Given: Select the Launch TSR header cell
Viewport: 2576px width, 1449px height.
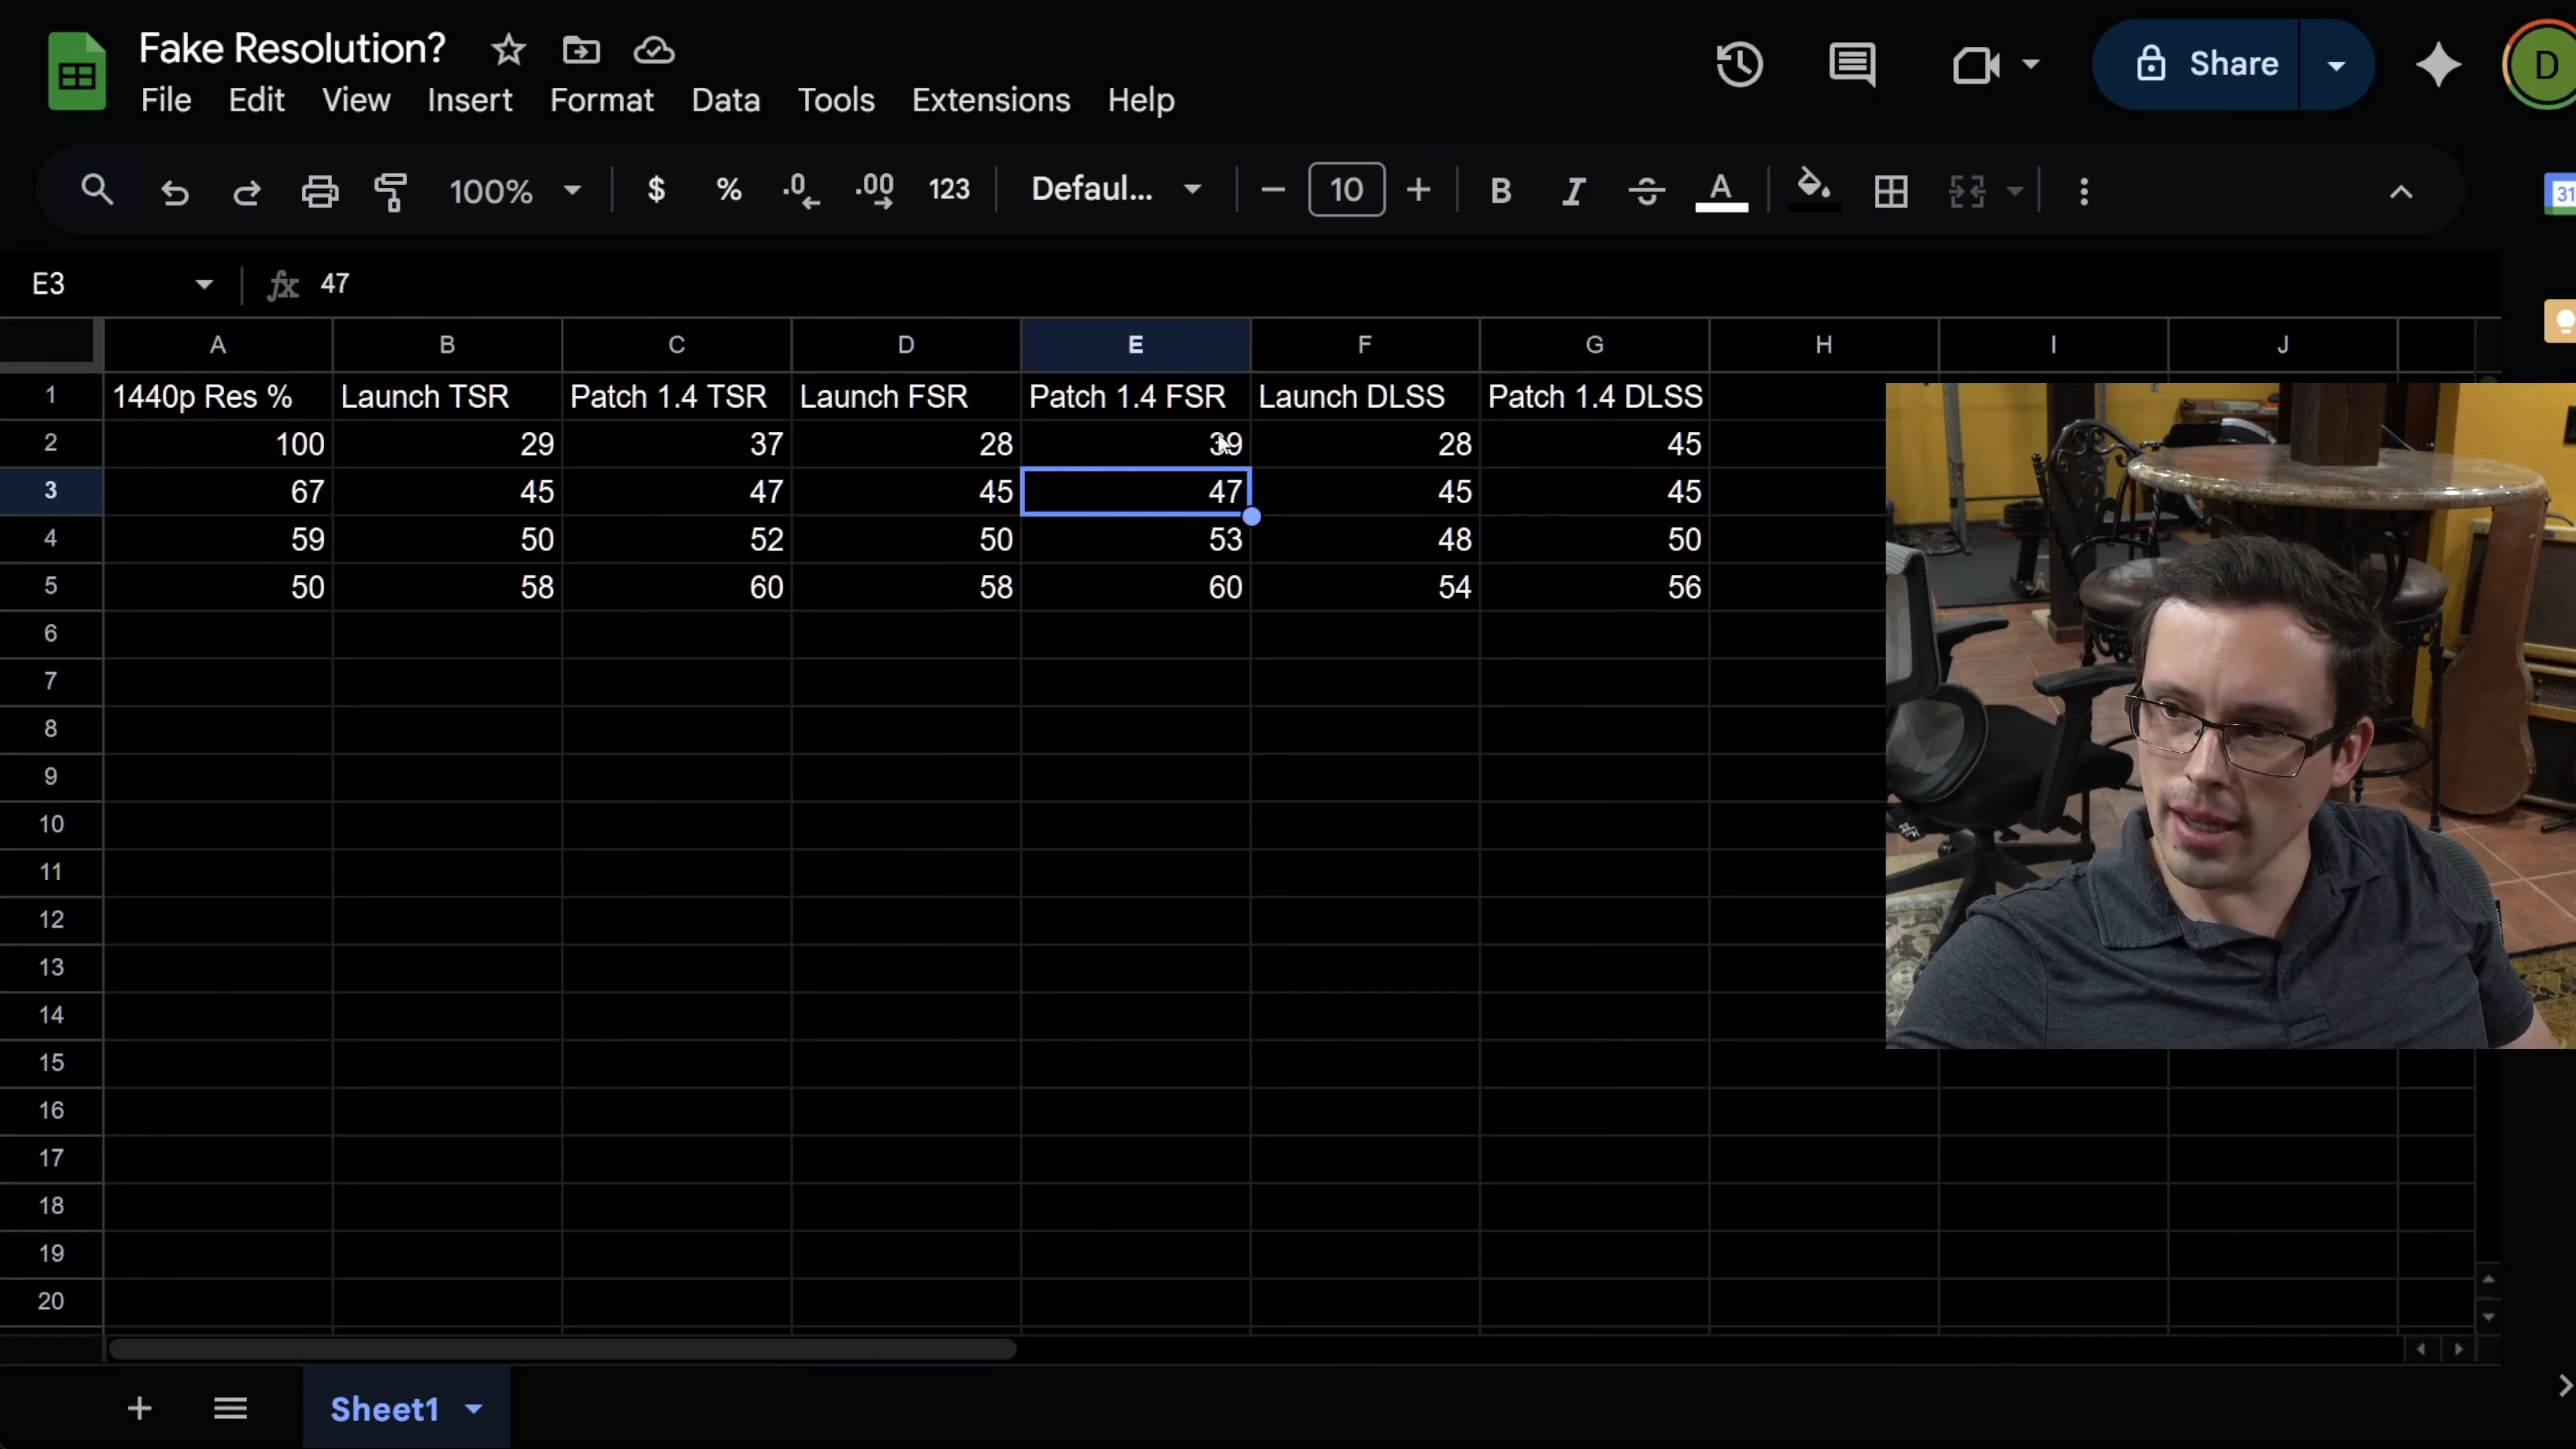Looking at the screenshot, I should [x=447, y=396].
